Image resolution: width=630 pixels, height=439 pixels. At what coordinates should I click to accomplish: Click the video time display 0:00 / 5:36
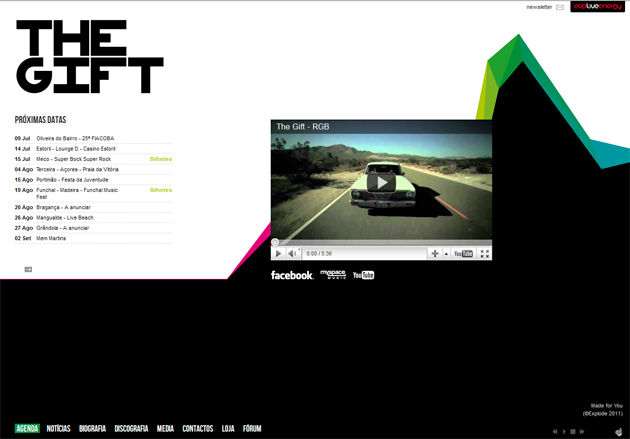coord(319,253)
